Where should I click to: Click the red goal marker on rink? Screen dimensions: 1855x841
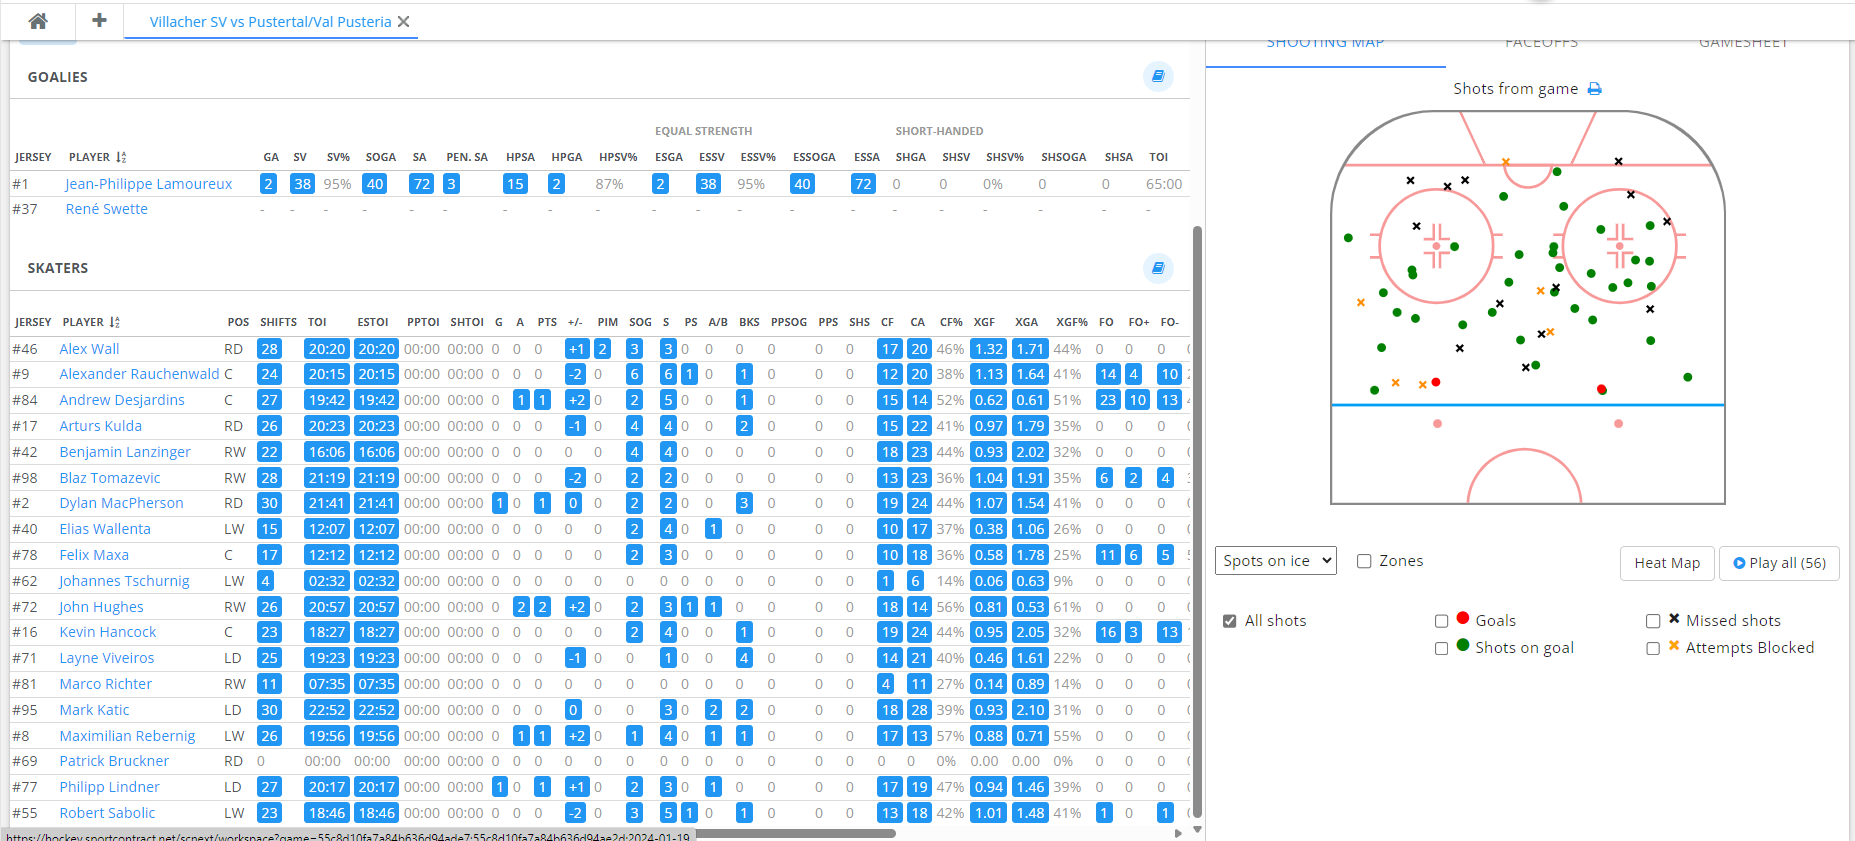coord(1602,389)
